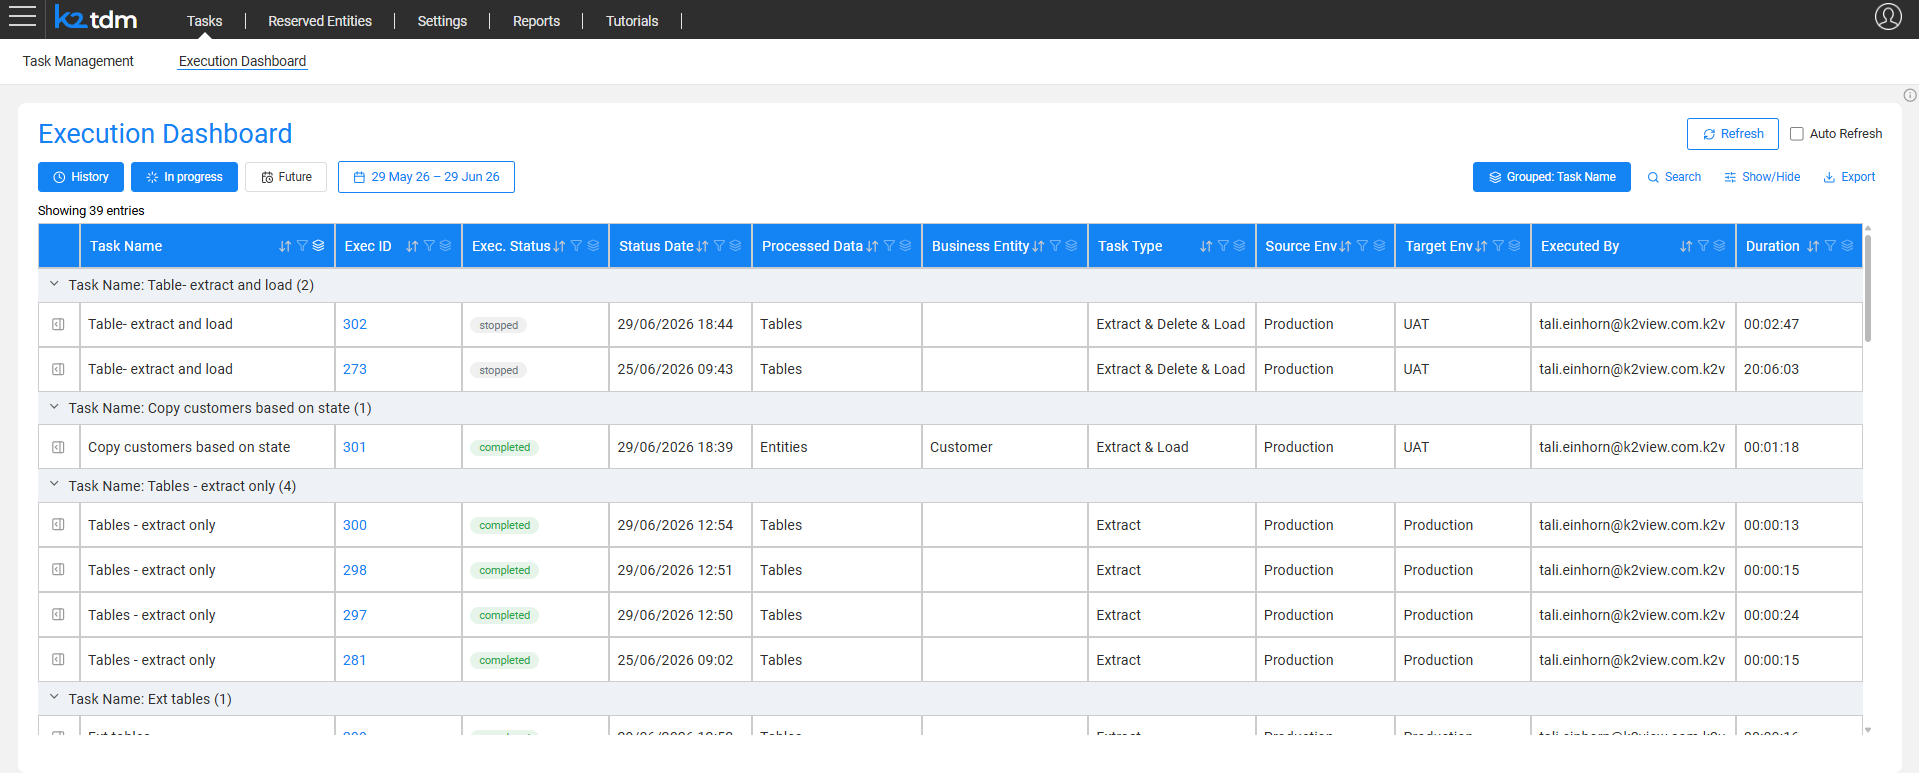Screen dimensions: 1919x773
Task: Filter the Task Type column
Action: (x=1223, y=246)
